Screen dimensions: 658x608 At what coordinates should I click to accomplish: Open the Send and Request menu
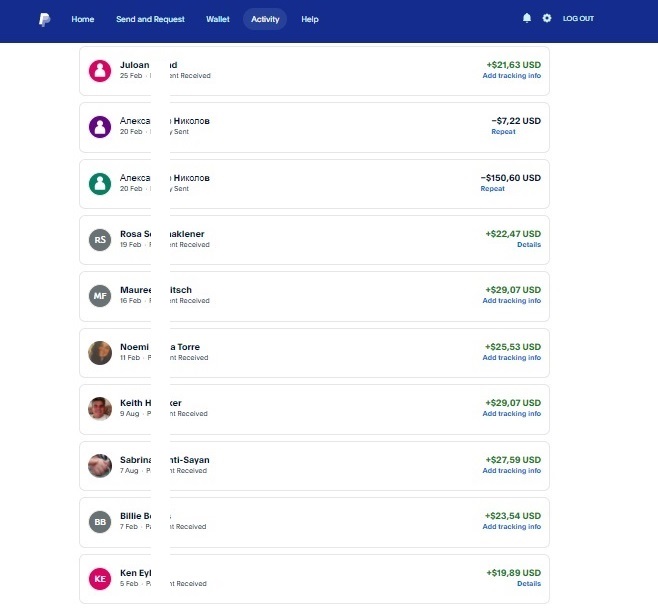[150, 19]
